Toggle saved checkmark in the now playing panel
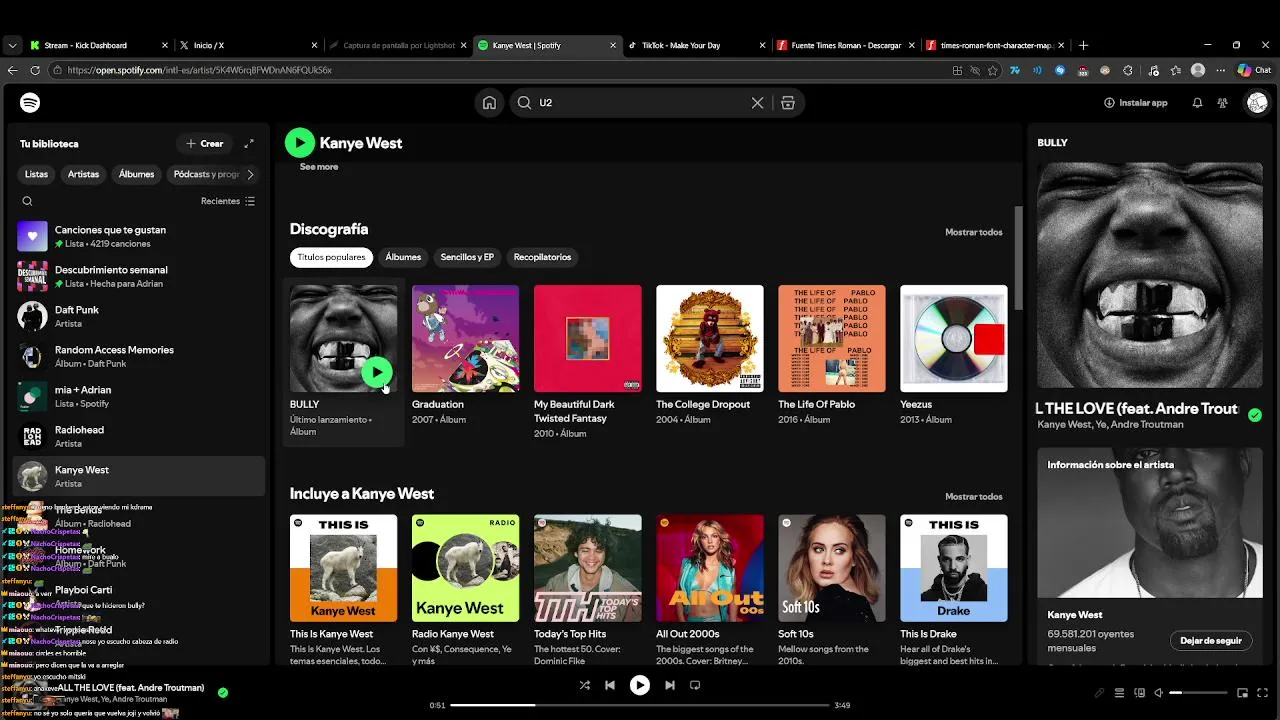Screen dimensions: 1280x720 pos(1255,415)
